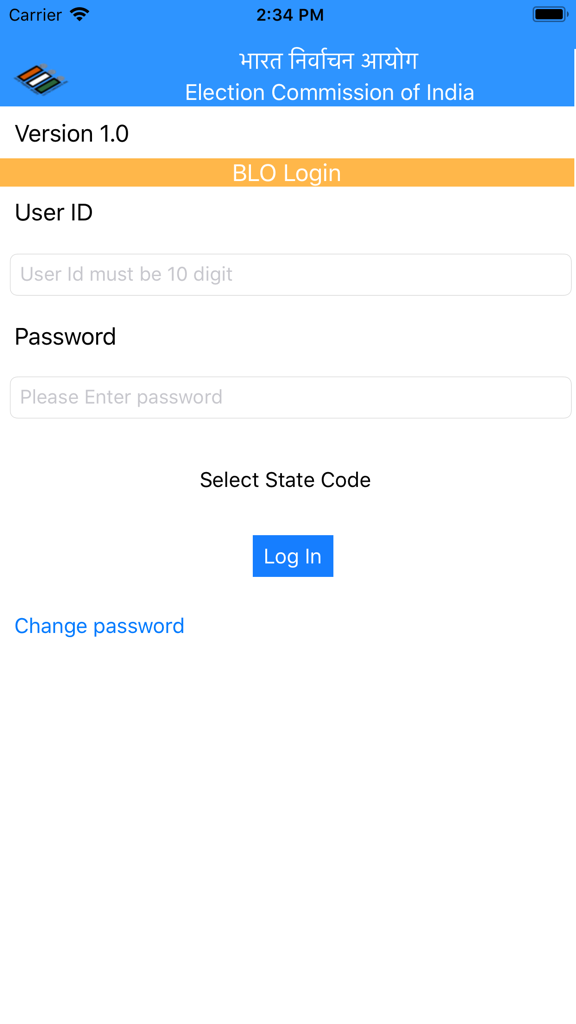The width and height of the screenshot is (576, 1024).
Task: Click the orange BLO Login banner
Action: 288,172
